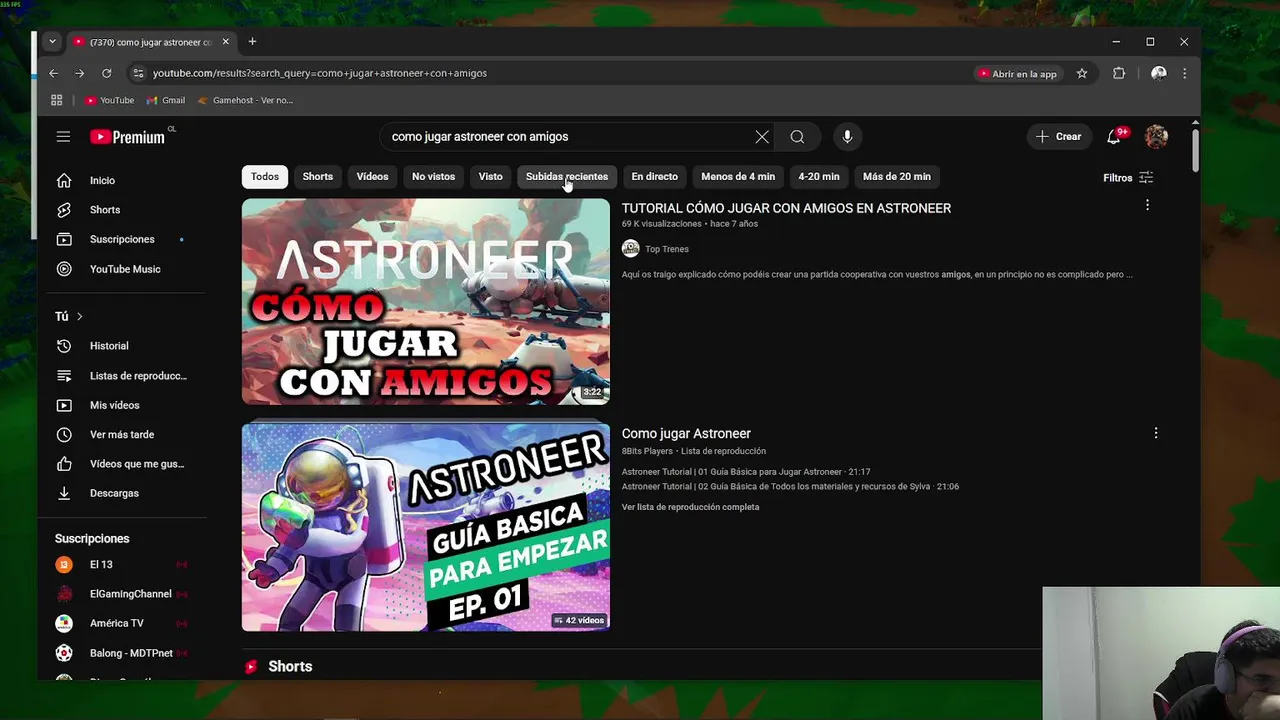The image size is (1280, 720).
Task: Open Mis vídeos in the sidebar
Action: tap(114, 405)
